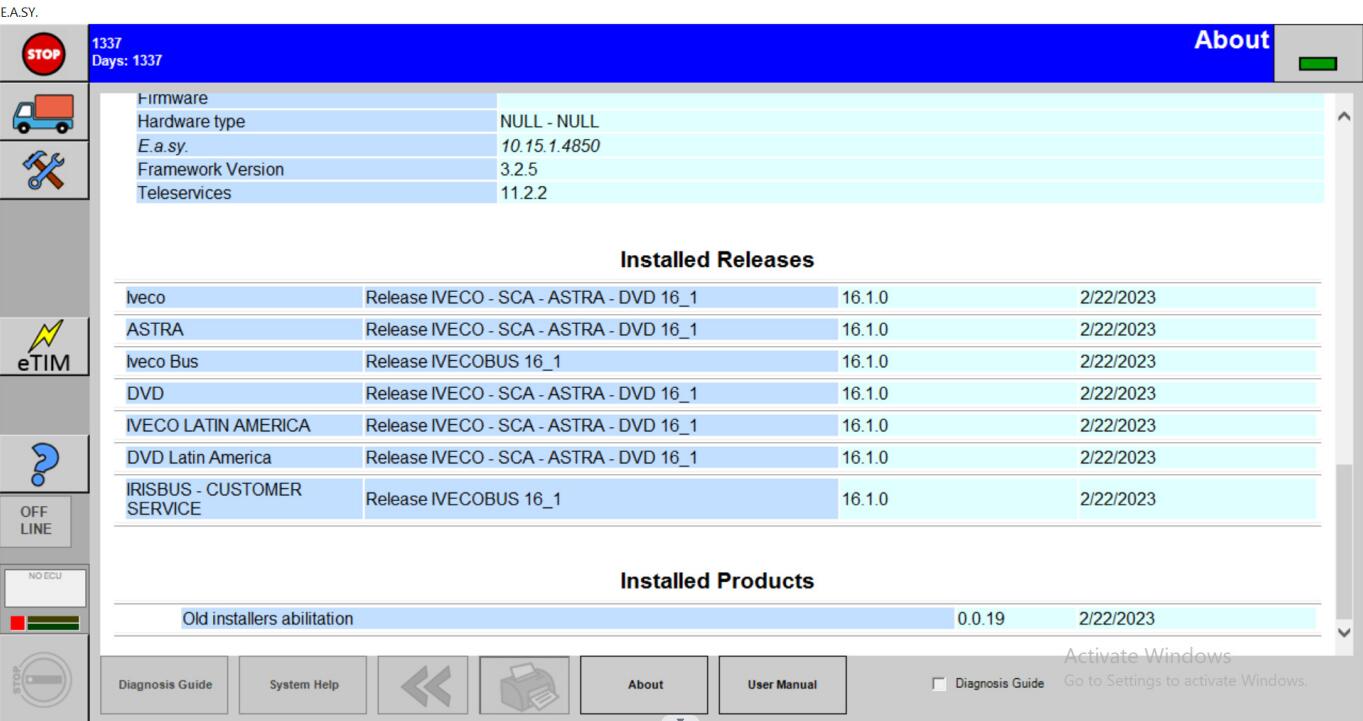Click Teleservices value 11.2.2
This screenshot has height=721, width=1363.
tap(523, 193)
